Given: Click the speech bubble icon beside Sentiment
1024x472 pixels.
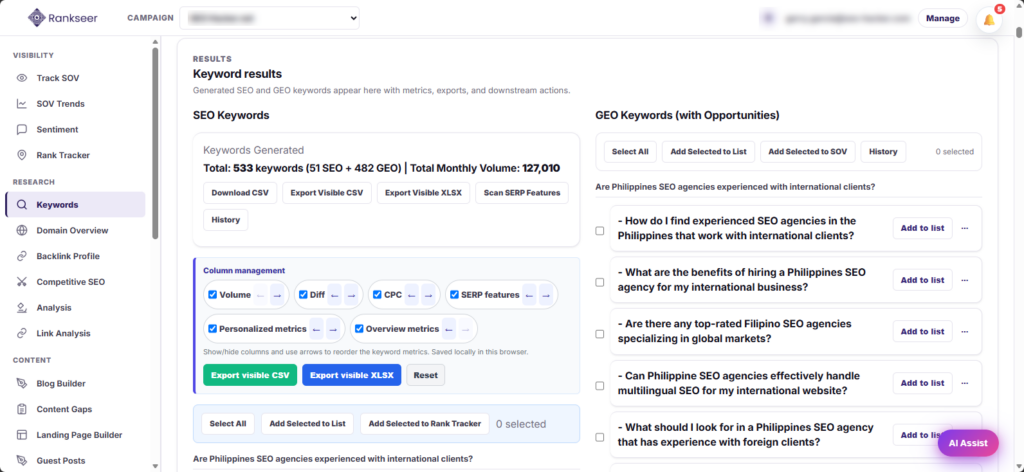Looking at the screenshot, I should 22,129.
